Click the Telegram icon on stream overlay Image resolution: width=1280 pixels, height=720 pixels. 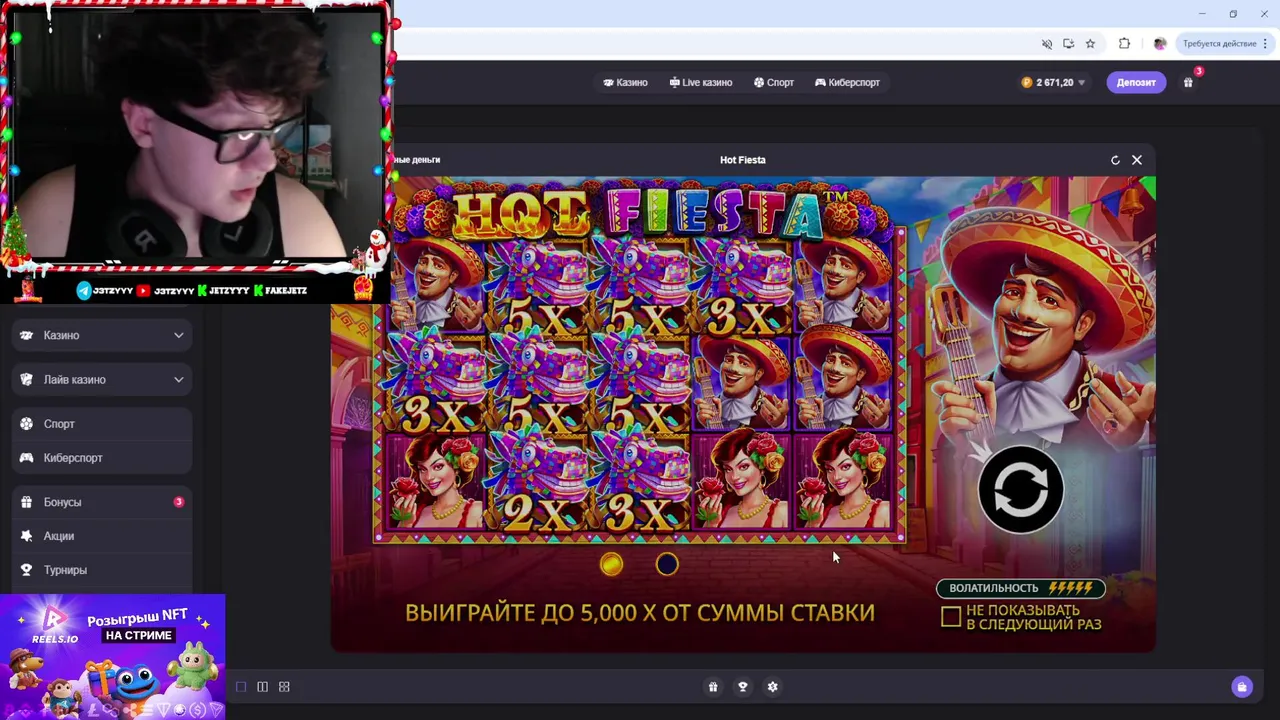click(x=84, y=291)
